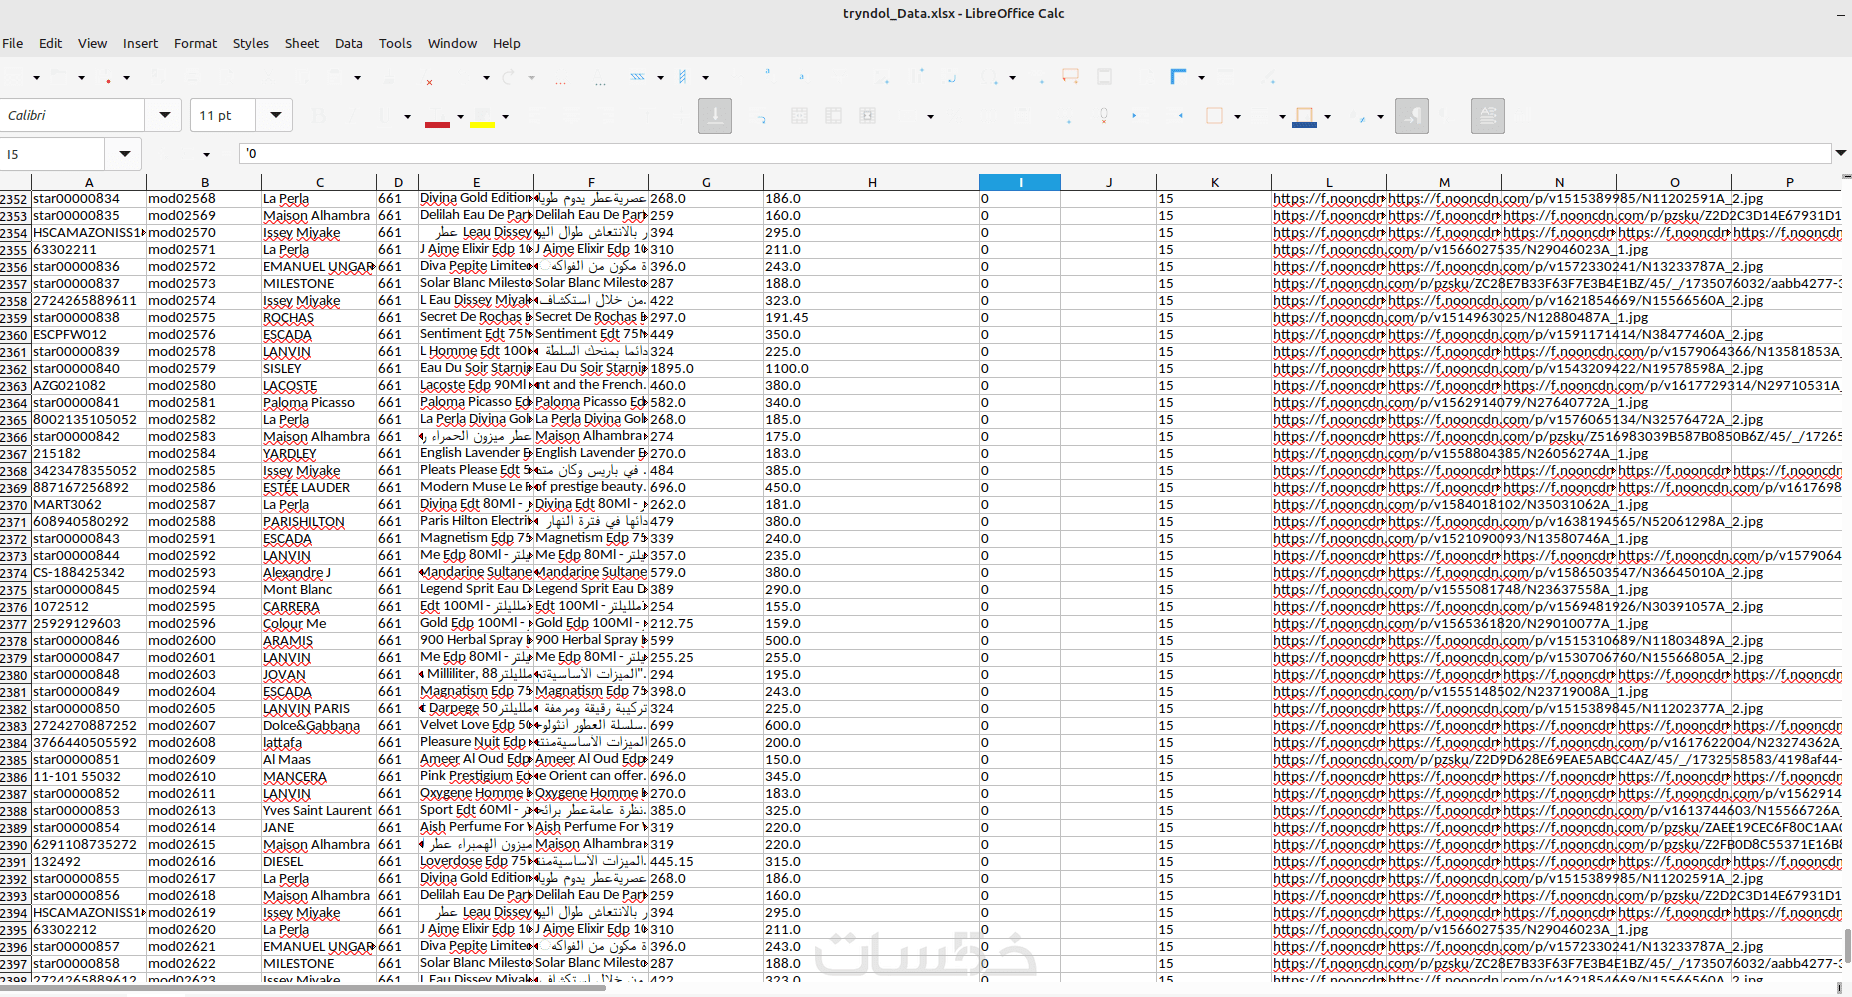Expand the formula bar
This screenshot has height=997, width=1852.
click(x=1840, y=153)
